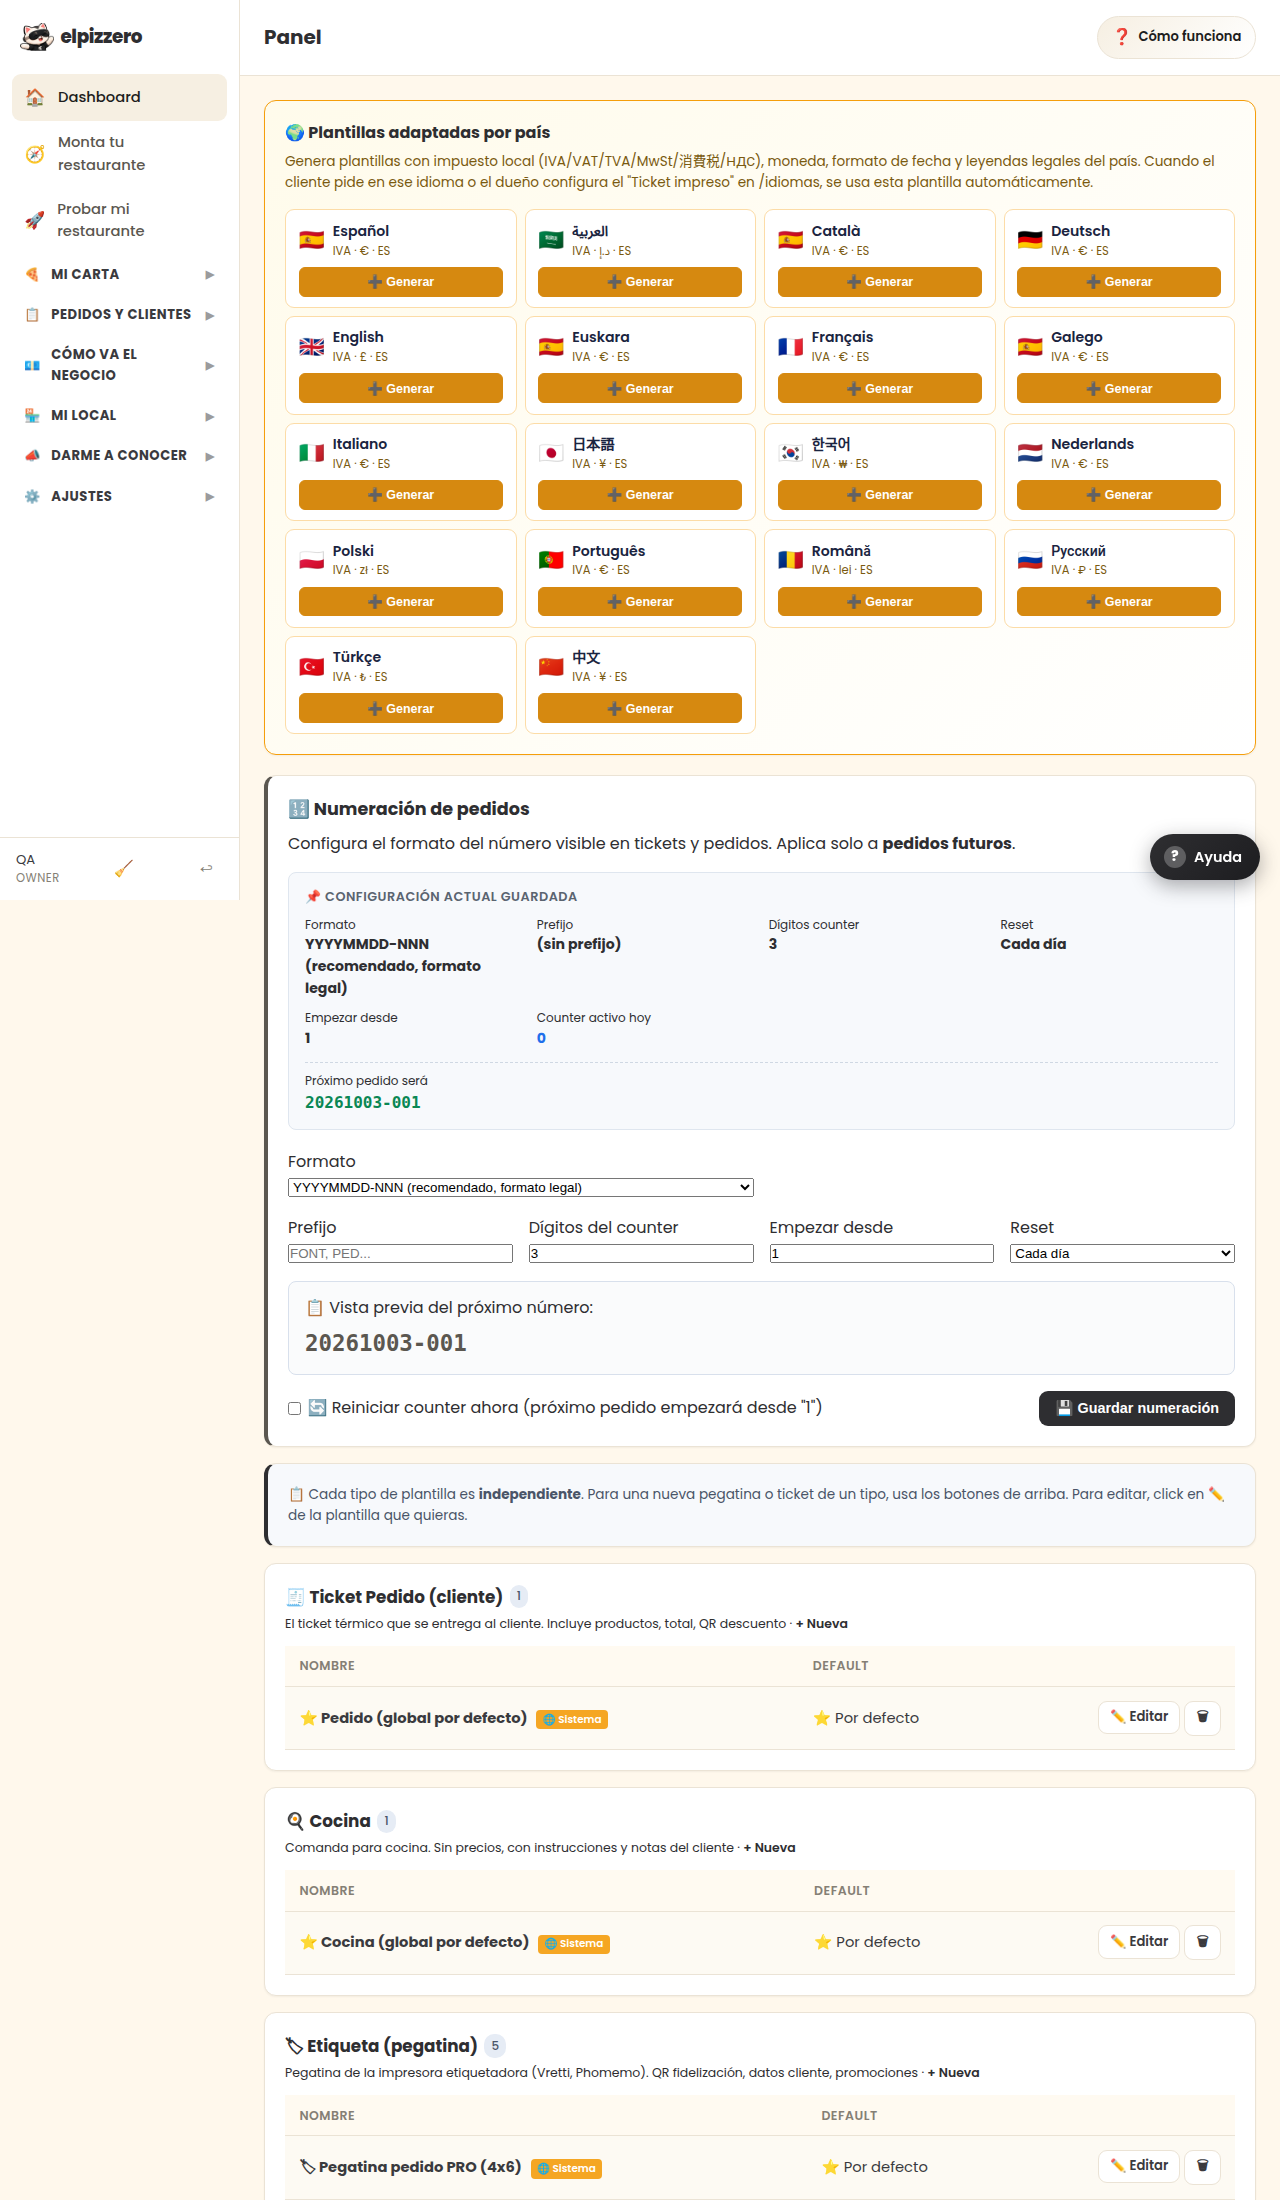Click the Japanese flag on the 日本語 card

pyautogui.click(x=551, y=453)
